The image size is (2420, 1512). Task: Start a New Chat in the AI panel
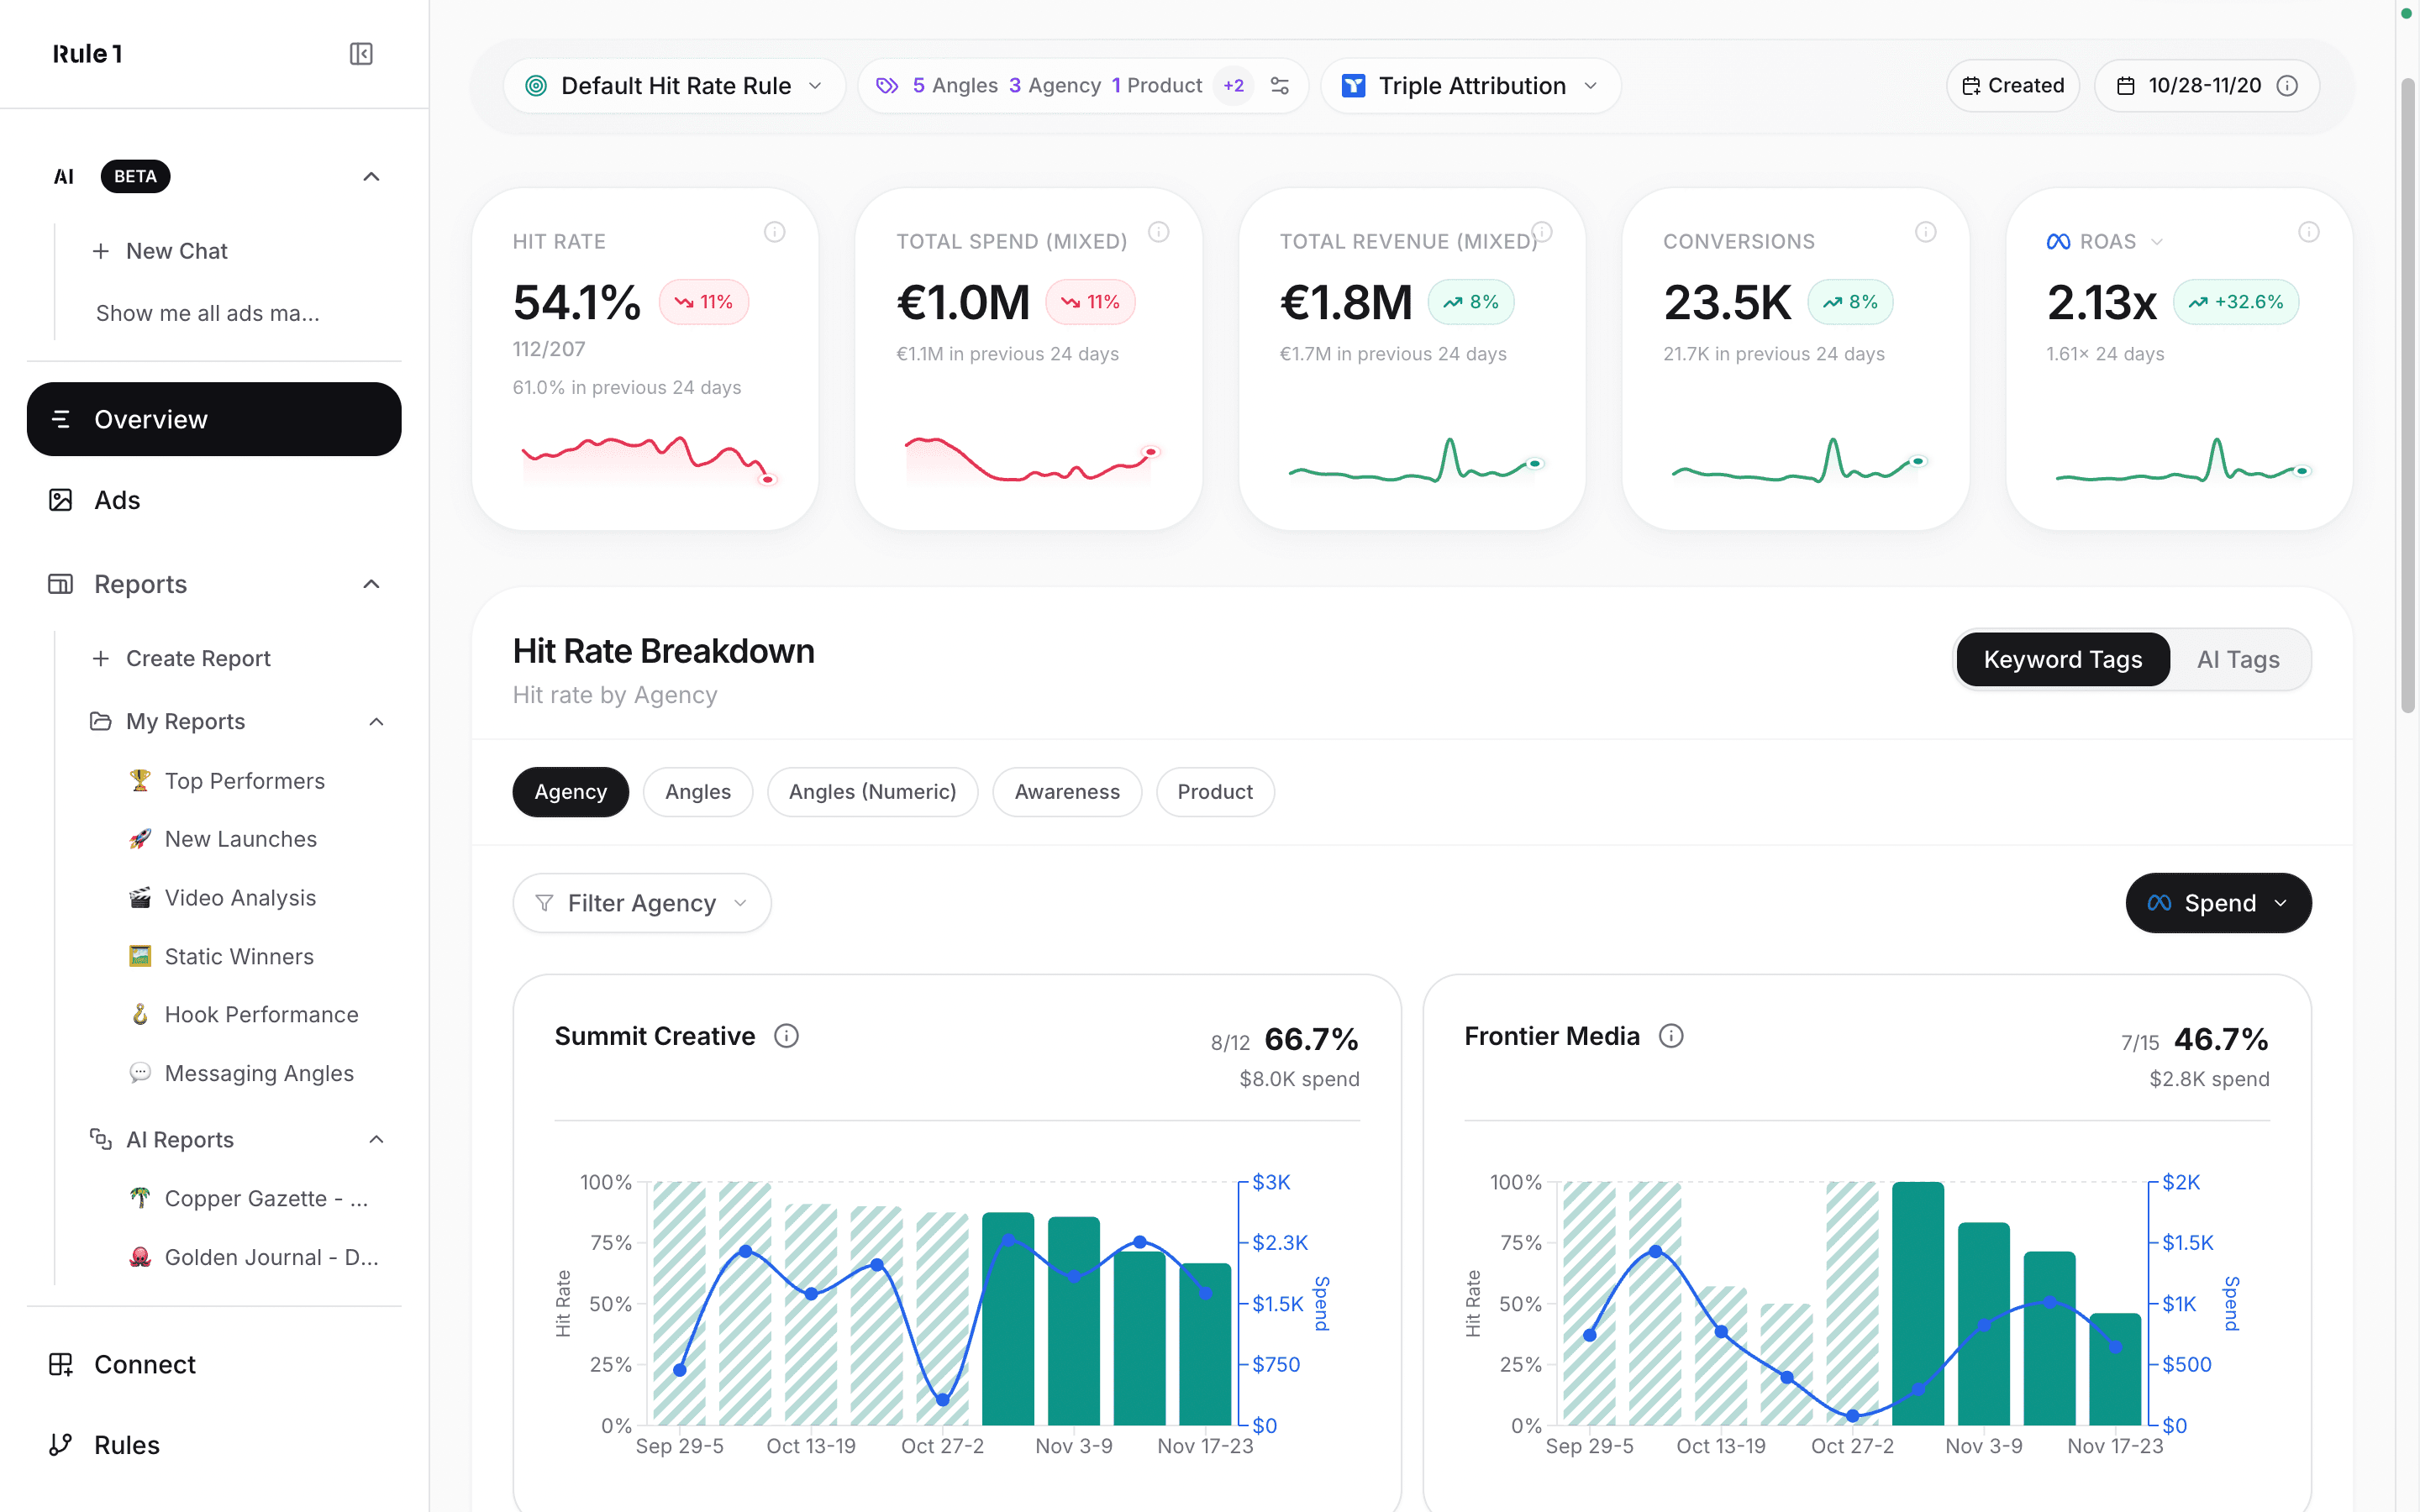[x=175, y=250]
